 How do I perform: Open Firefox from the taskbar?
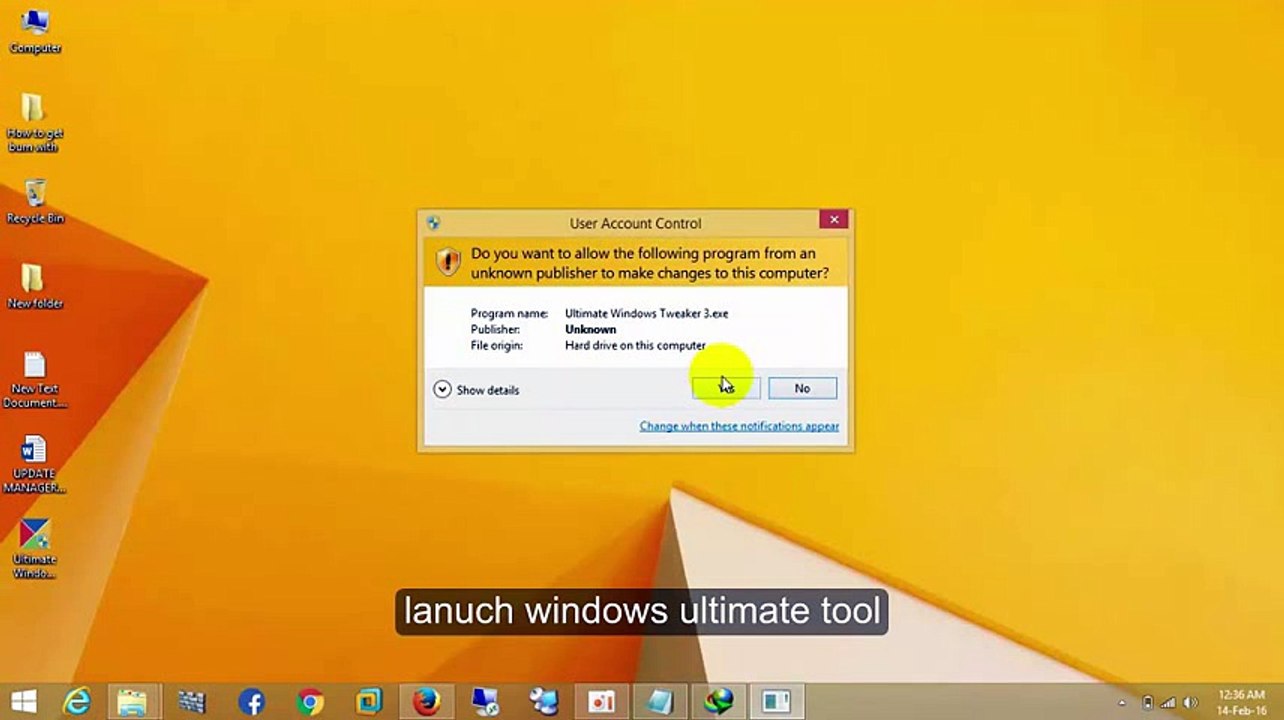427,702
